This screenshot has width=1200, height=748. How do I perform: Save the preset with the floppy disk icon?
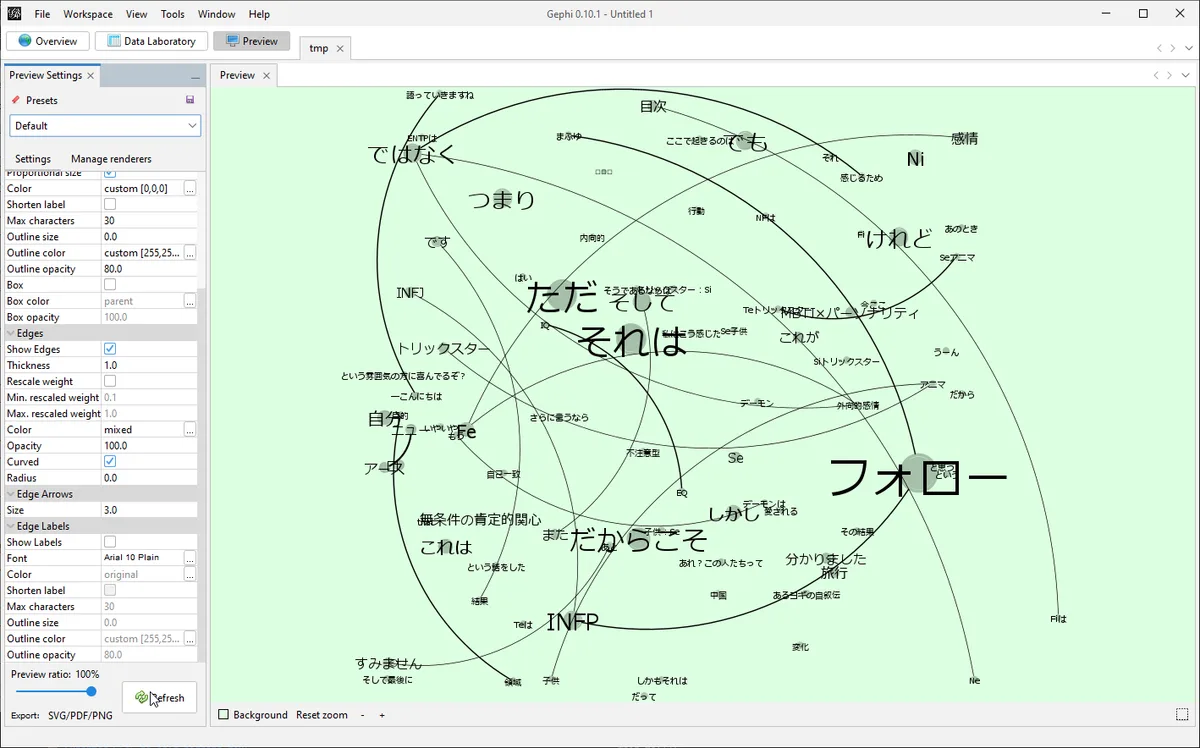tap(190, 100)
